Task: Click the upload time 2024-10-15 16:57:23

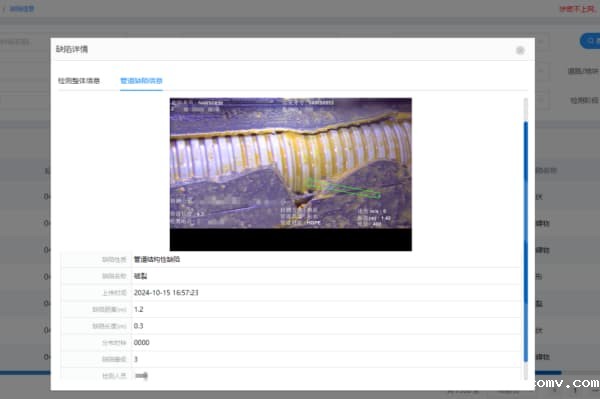Action: (166, 293)
